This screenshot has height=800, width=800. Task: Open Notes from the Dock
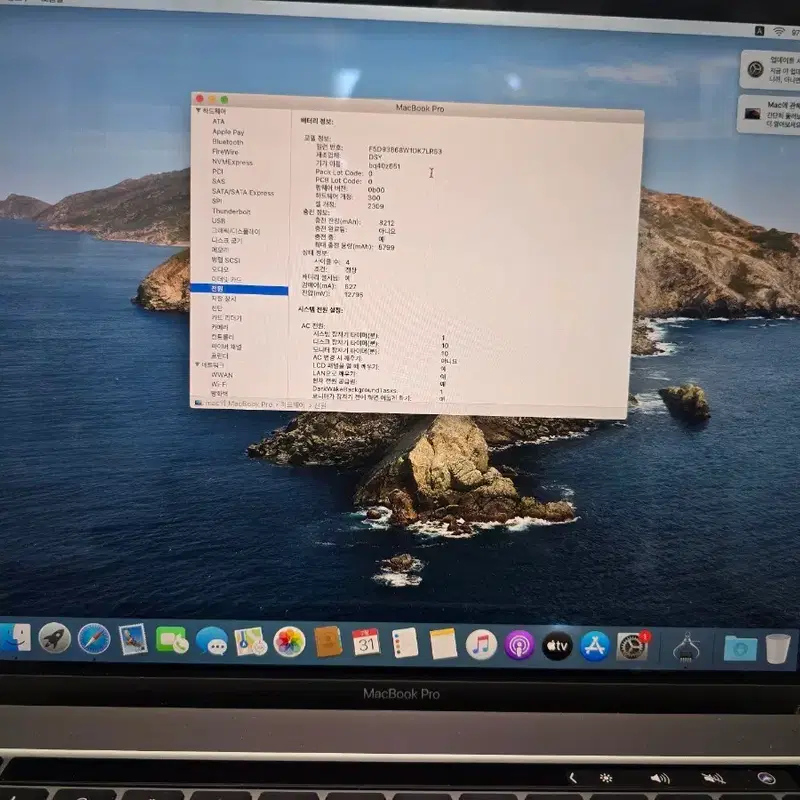(443, 643)
